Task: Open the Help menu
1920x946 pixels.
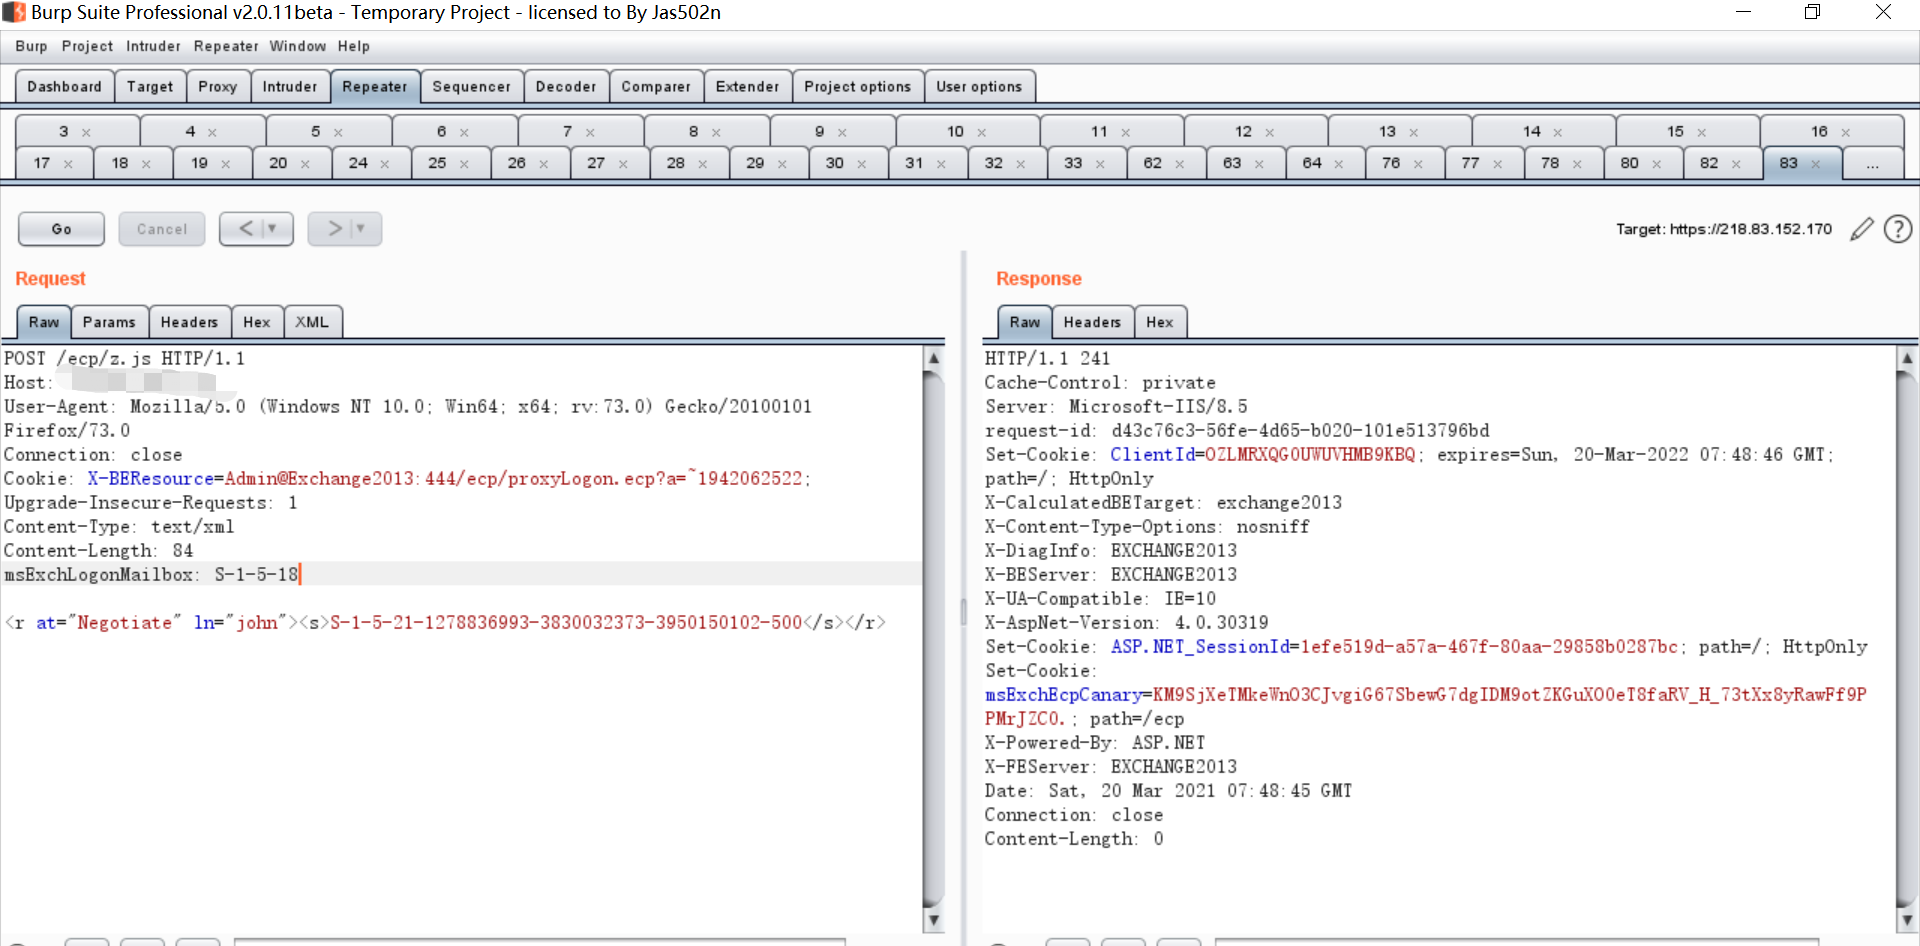Action: [x=353, y=46]
